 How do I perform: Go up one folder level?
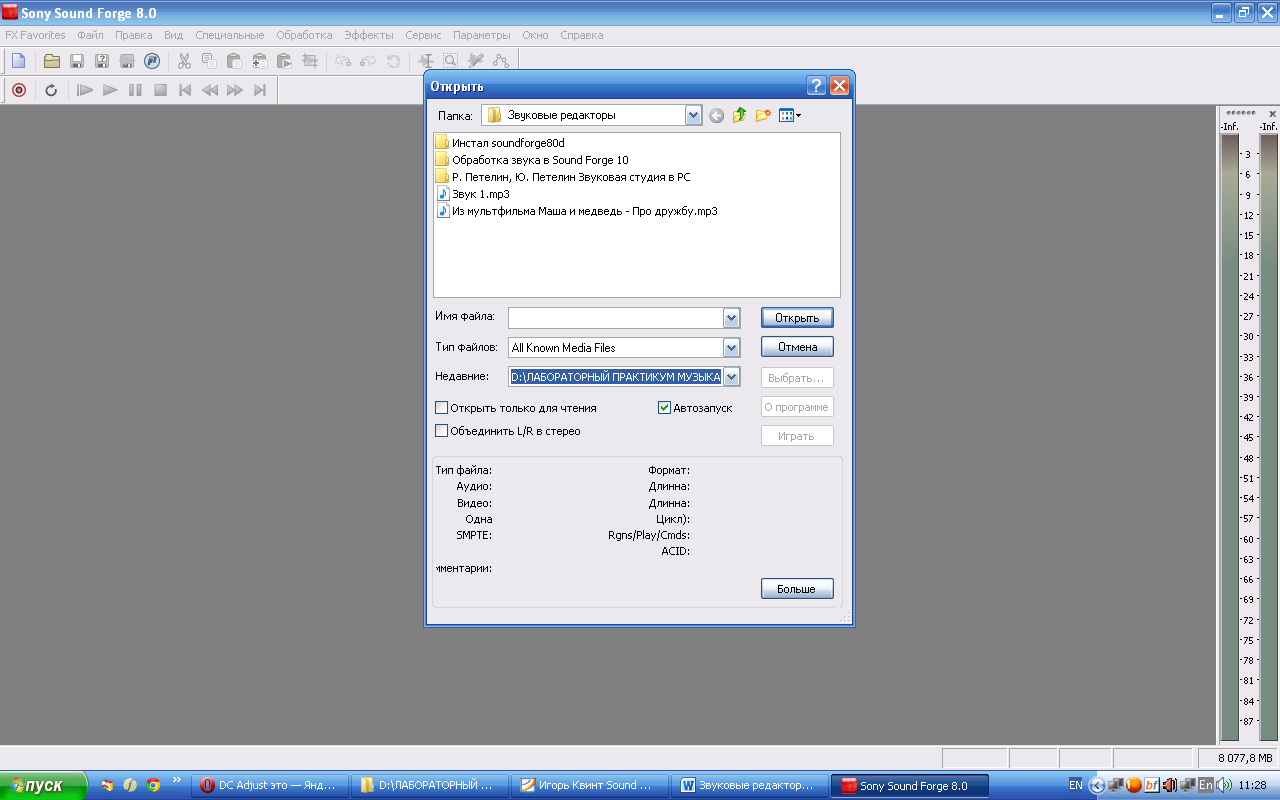tap(740, 116)
